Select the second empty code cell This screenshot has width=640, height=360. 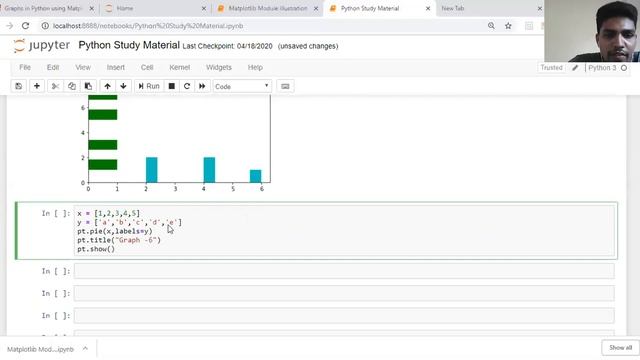coord(344,293)
